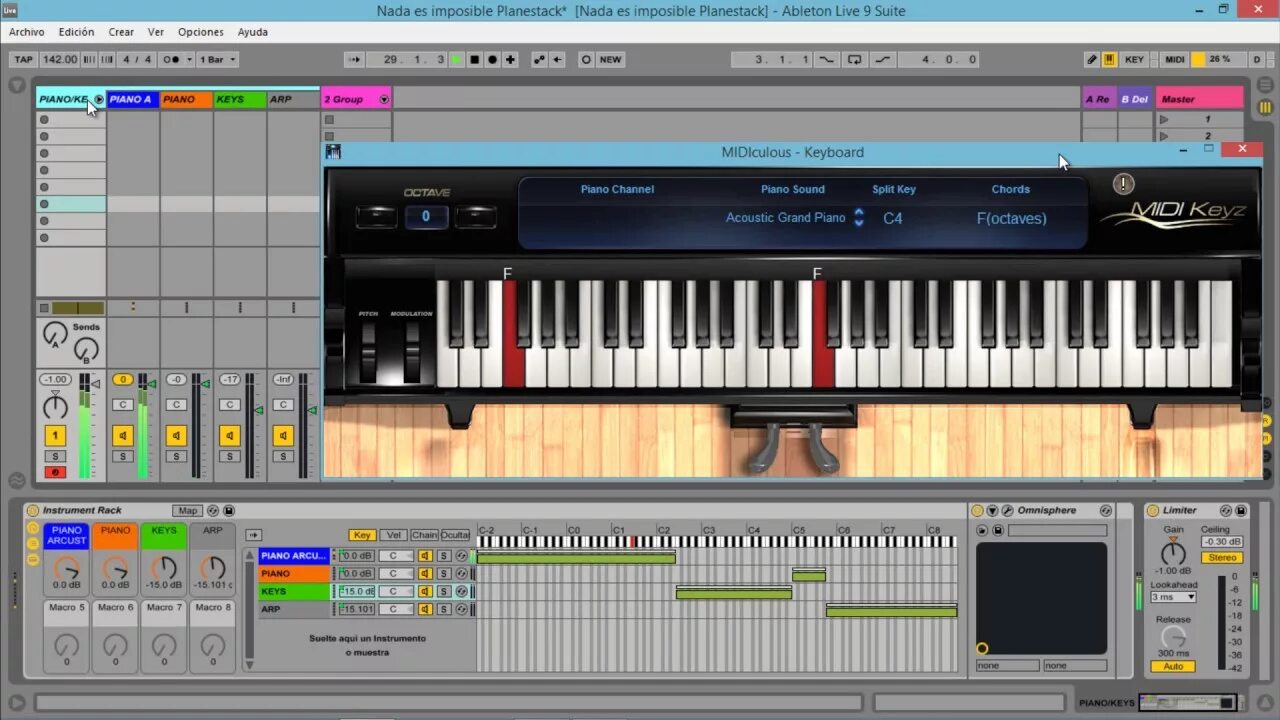The width and height of the screenshot is (1280, 720).
Task: Arm record on PIANO/KEYS group track
Action: pyautogui.click(x=55, y=472)
